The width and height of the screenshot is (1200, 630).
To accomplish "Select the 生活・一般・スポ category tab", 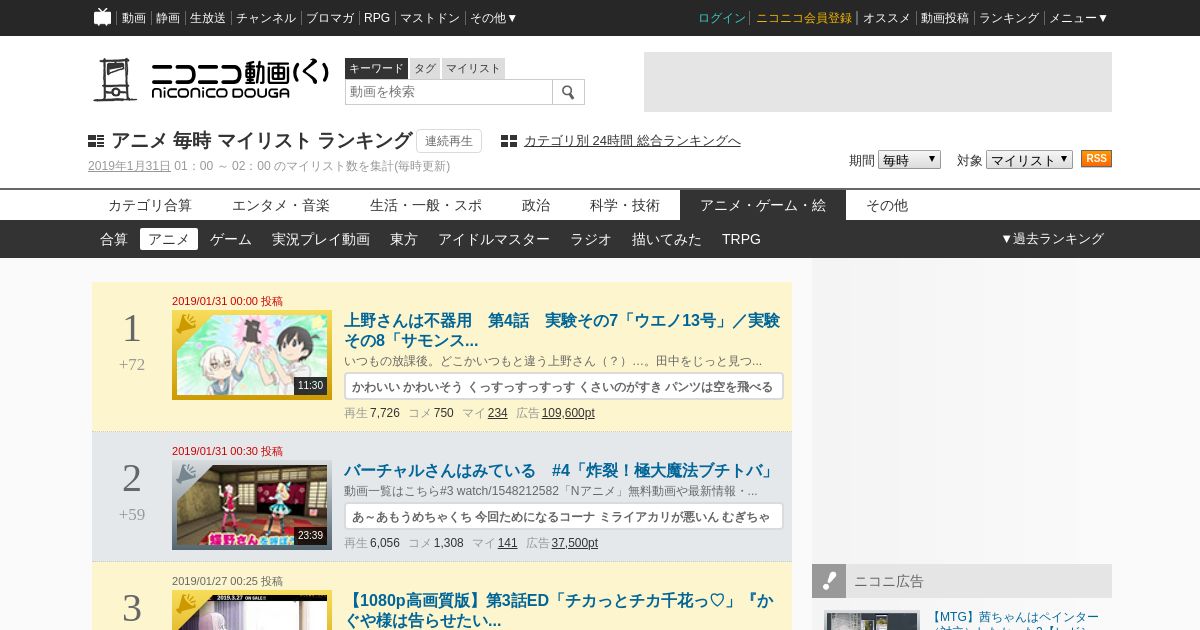I will point(426,205).
